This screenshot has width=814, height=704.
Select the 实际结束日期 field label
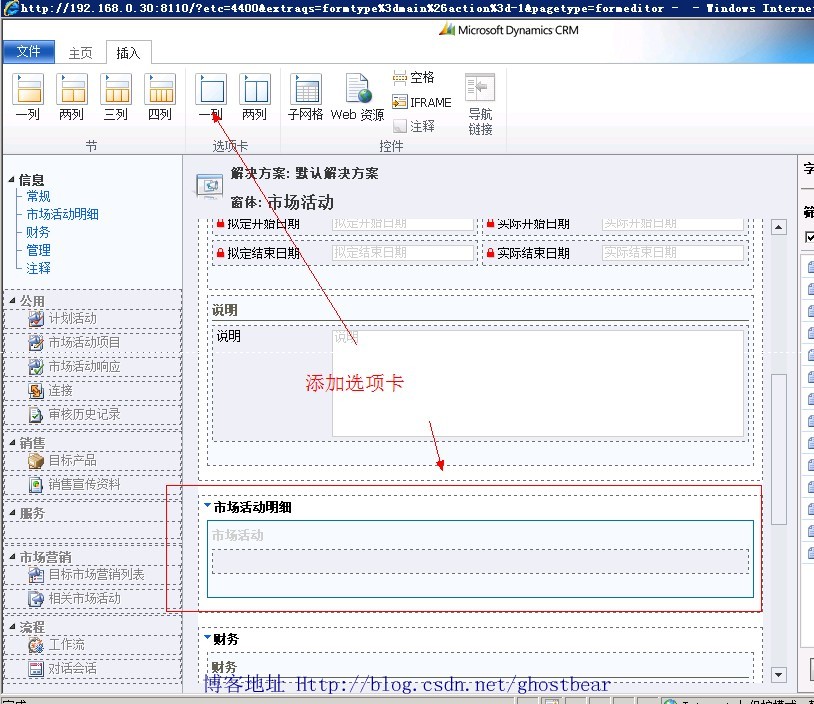pyautogui.click(x=533, y=253)
